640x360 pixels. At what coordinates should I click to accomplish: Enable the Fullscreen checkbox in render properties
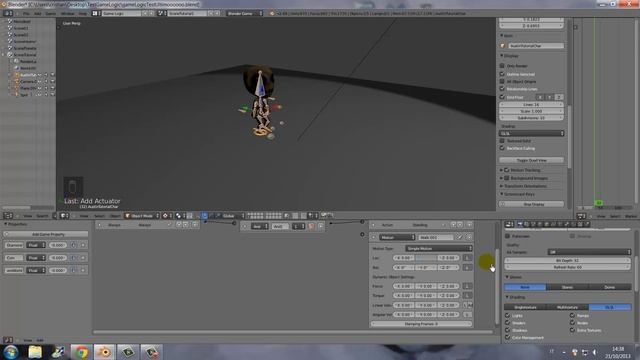tap(507, 236)
